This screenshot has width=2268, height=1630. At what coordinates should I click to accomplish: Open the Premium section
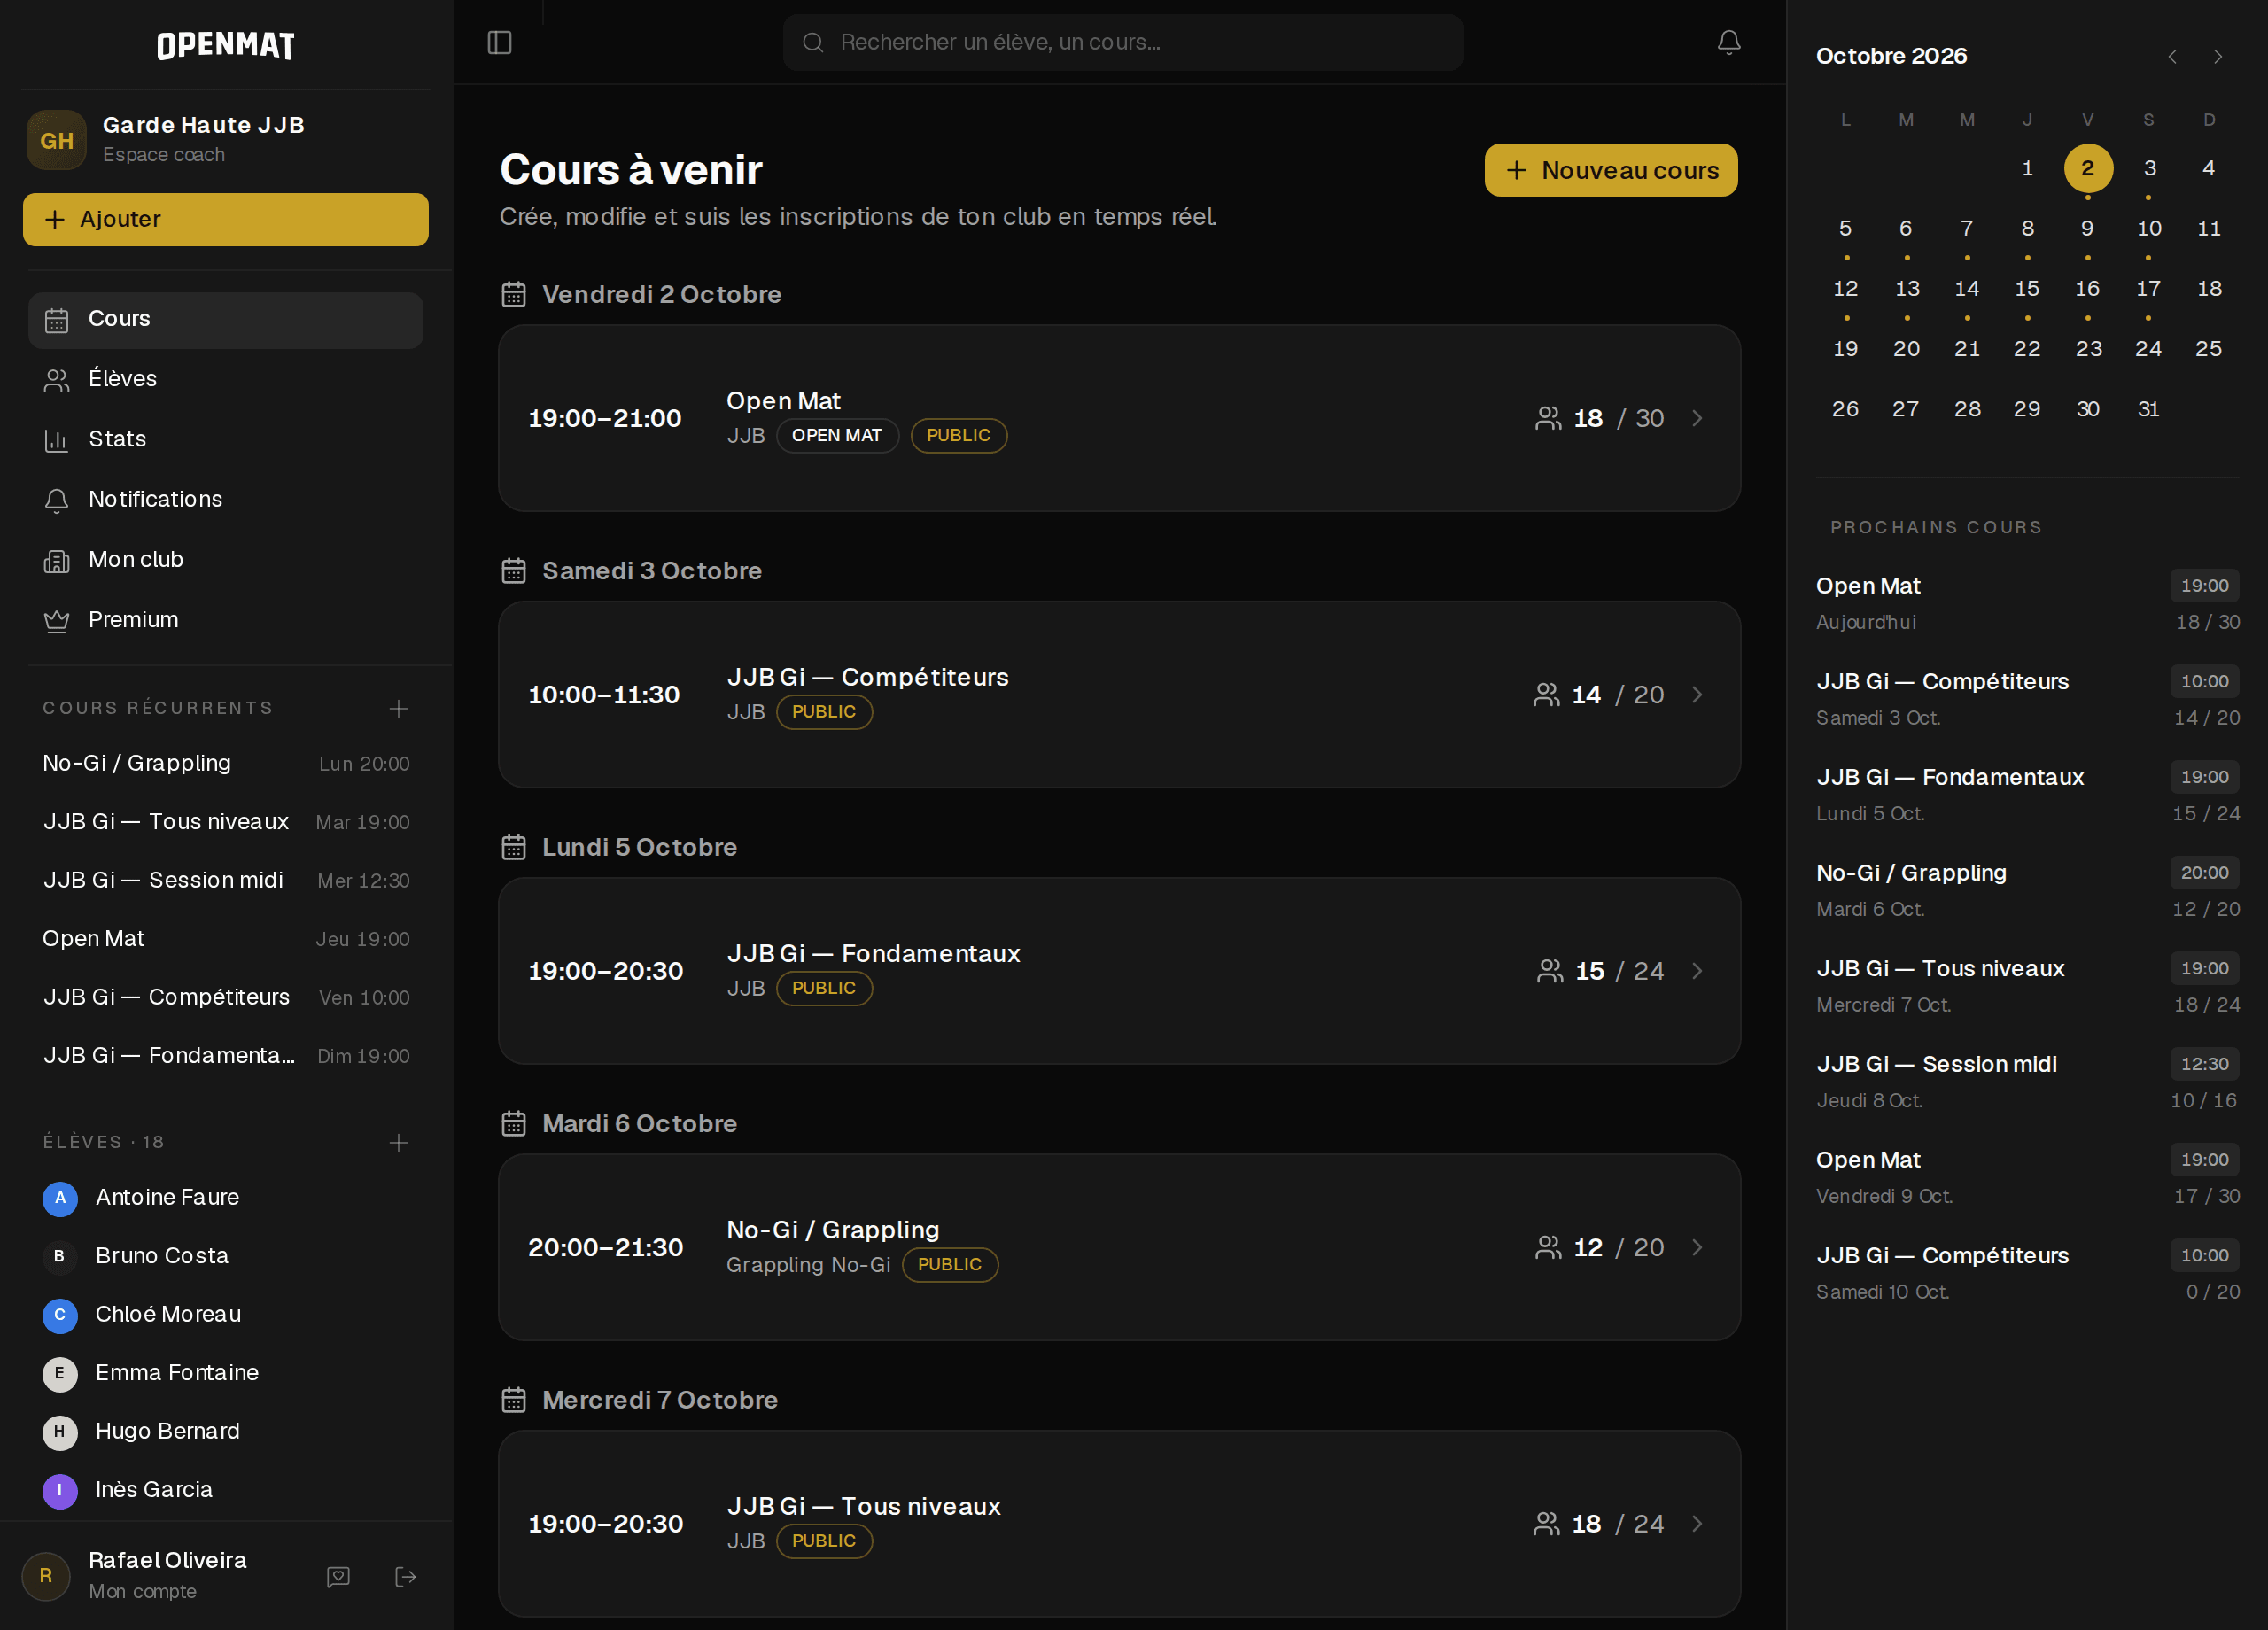(x=226, y=620)
